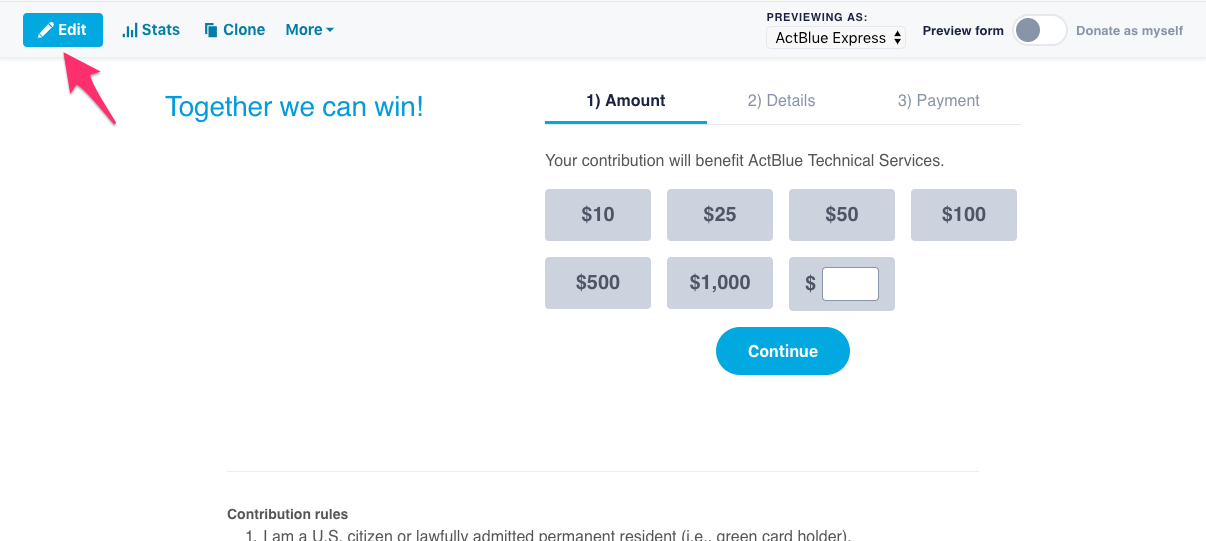Open the Previewing As ActBlue Express selector

coord(836,38)
